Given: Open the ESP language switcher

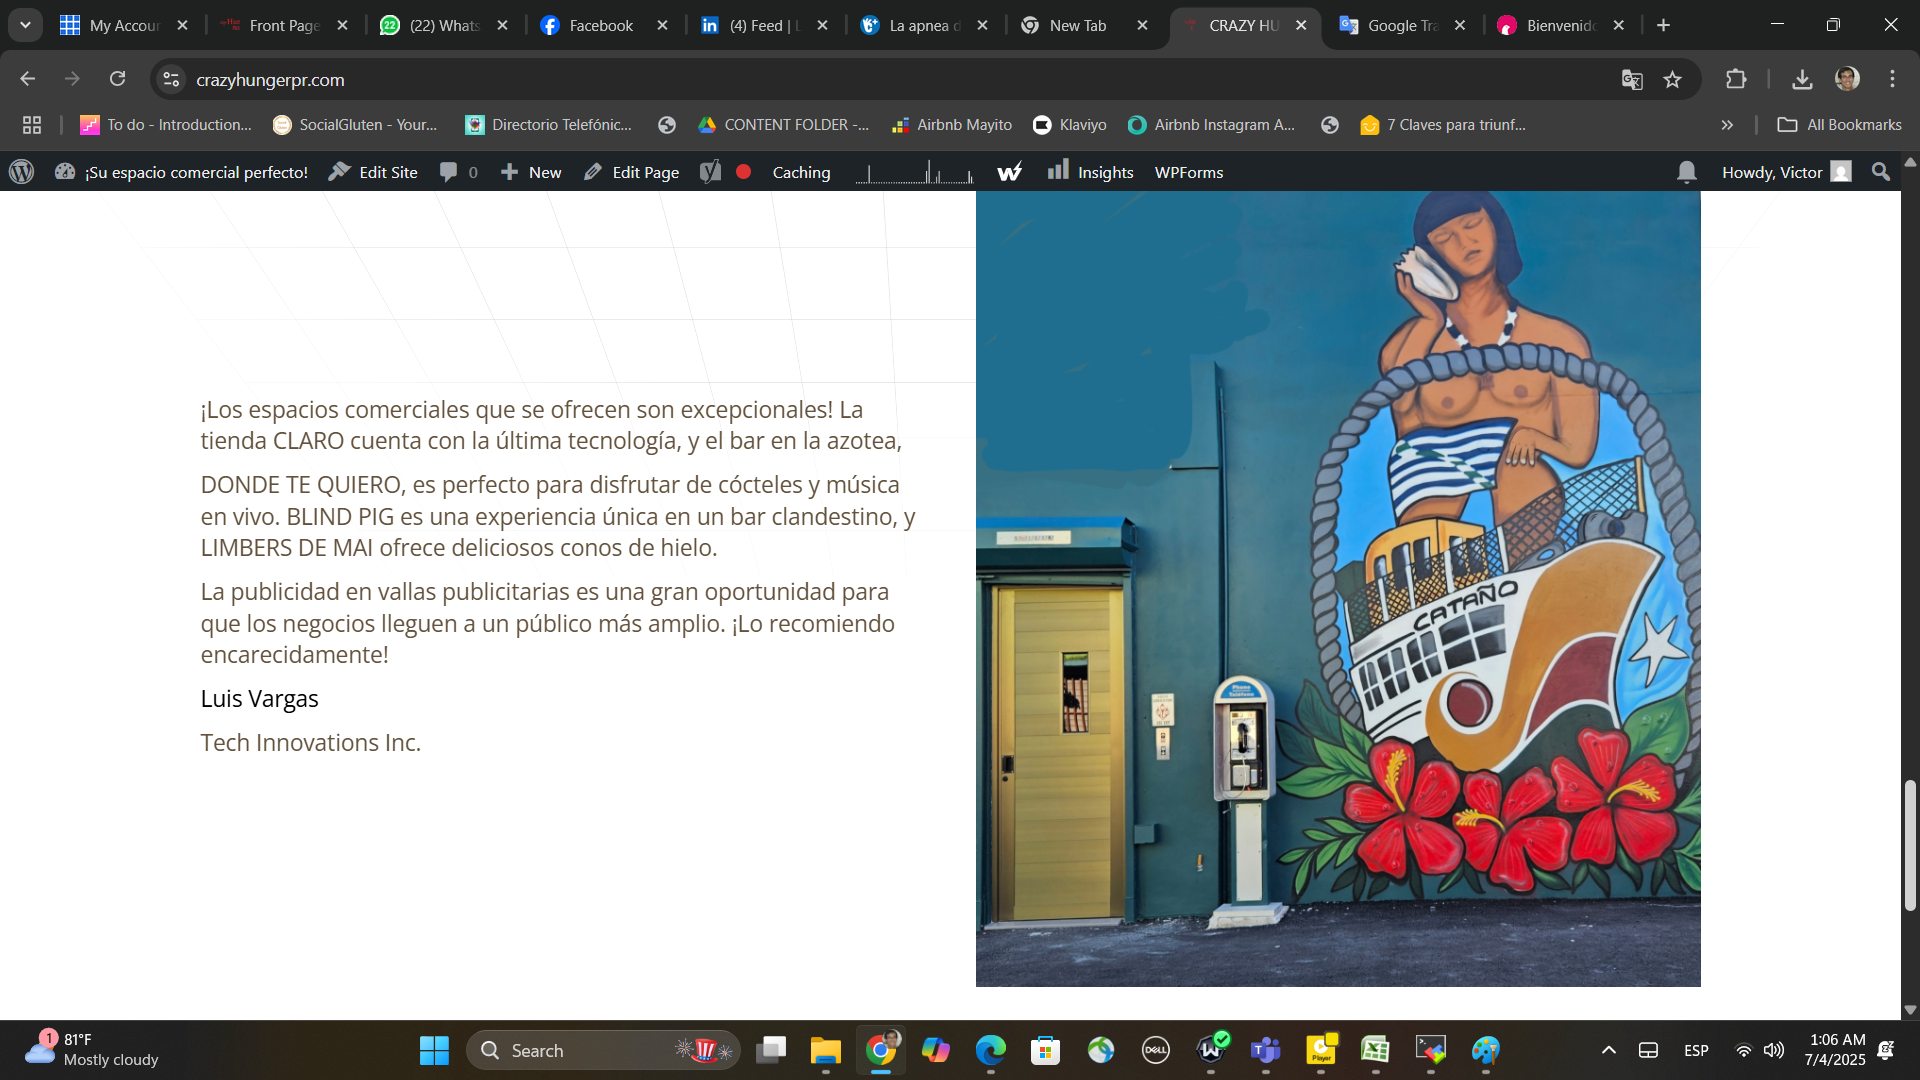Looking at the screenshot, I should (x=1696, y=1050).
